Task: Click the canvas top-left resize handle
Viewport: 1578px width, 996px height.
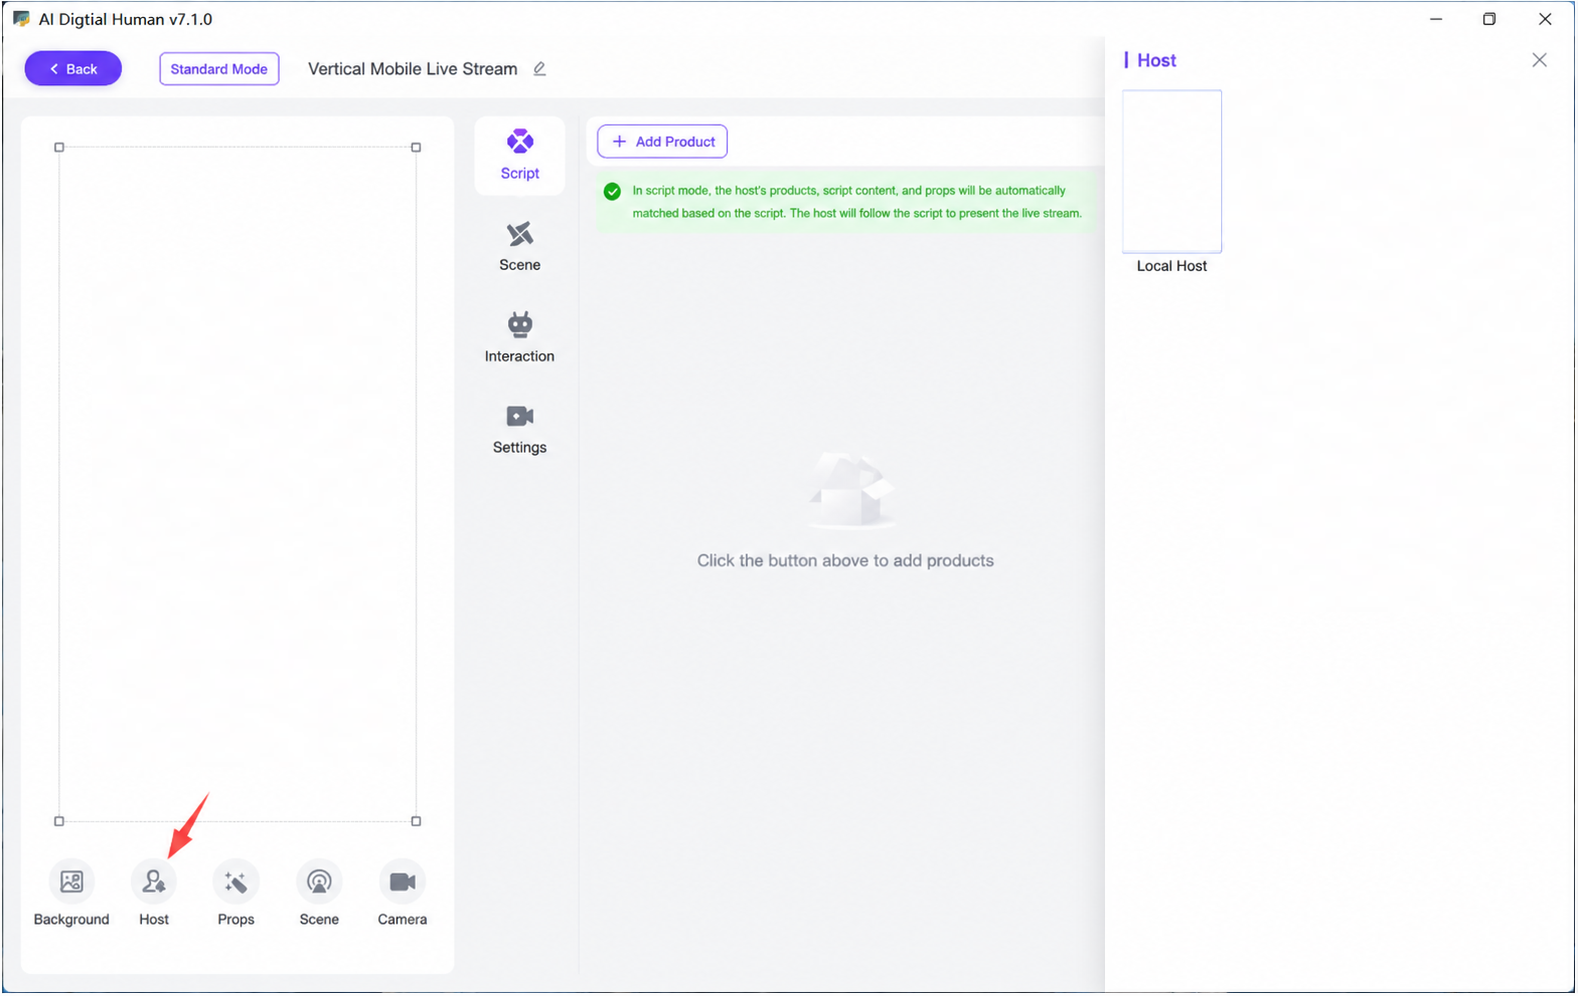Action: click(x=59, y=147)
